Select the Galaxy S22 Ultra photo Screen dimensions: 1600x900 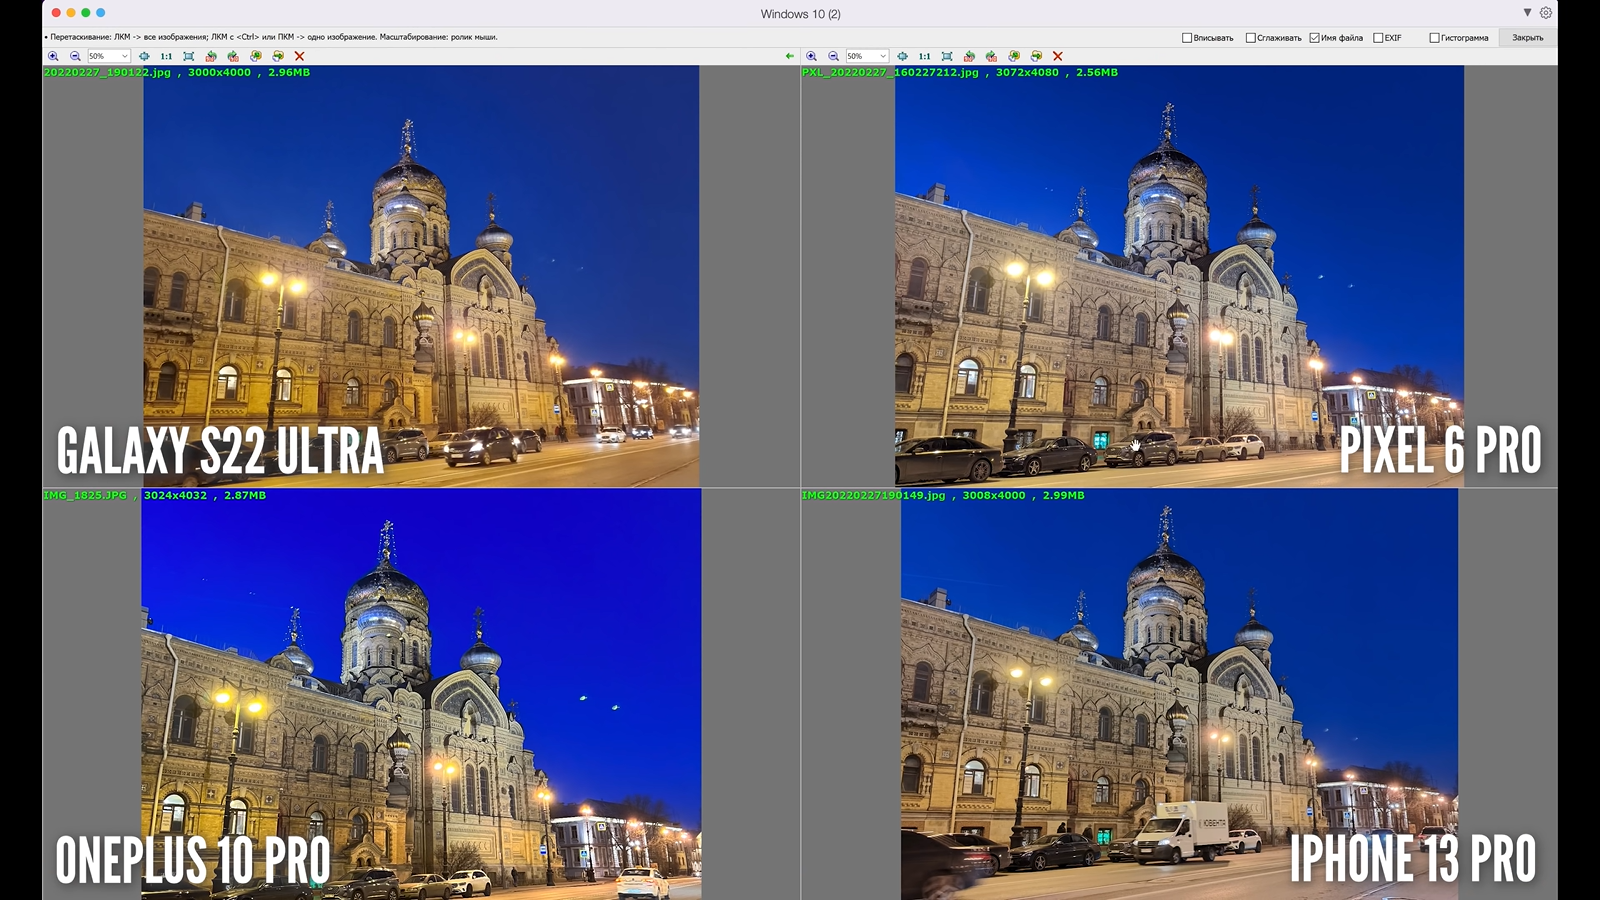pos(421,276)
